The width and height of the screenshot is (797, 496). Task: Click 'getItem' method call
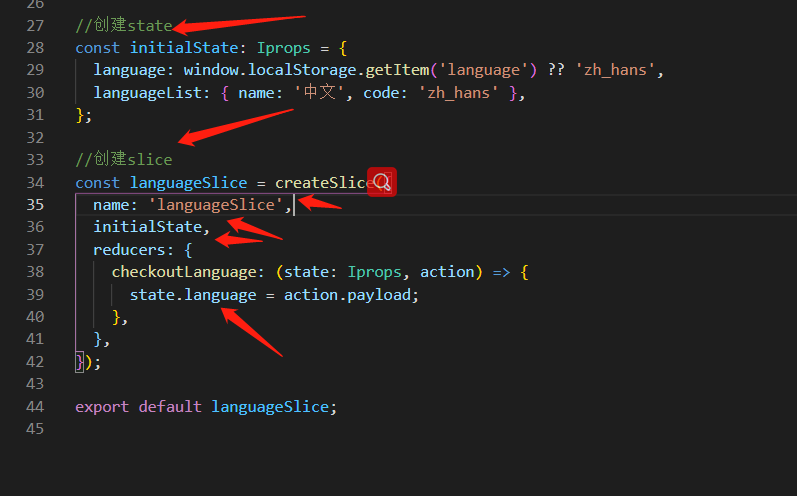coord(397,70)
